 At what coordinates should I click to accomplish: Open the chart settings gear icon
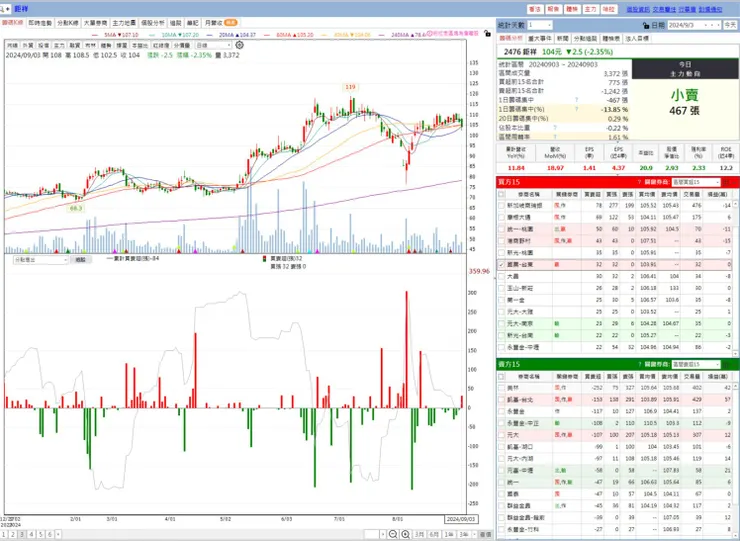pyautogui.click(x=240, y=45)
